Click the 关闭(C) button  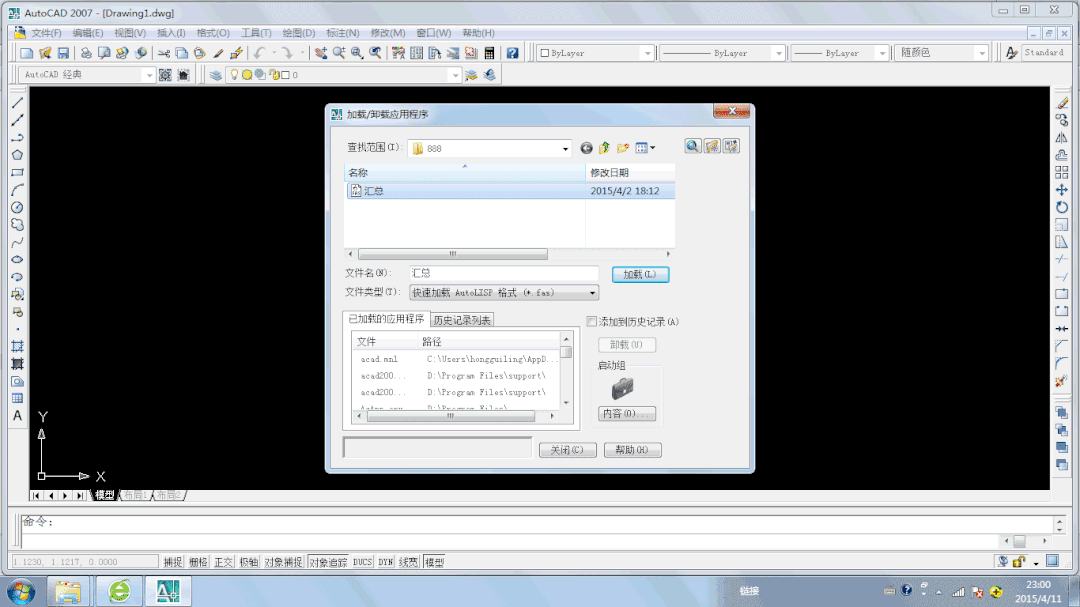pyautogui.click(x=568, y=450)
